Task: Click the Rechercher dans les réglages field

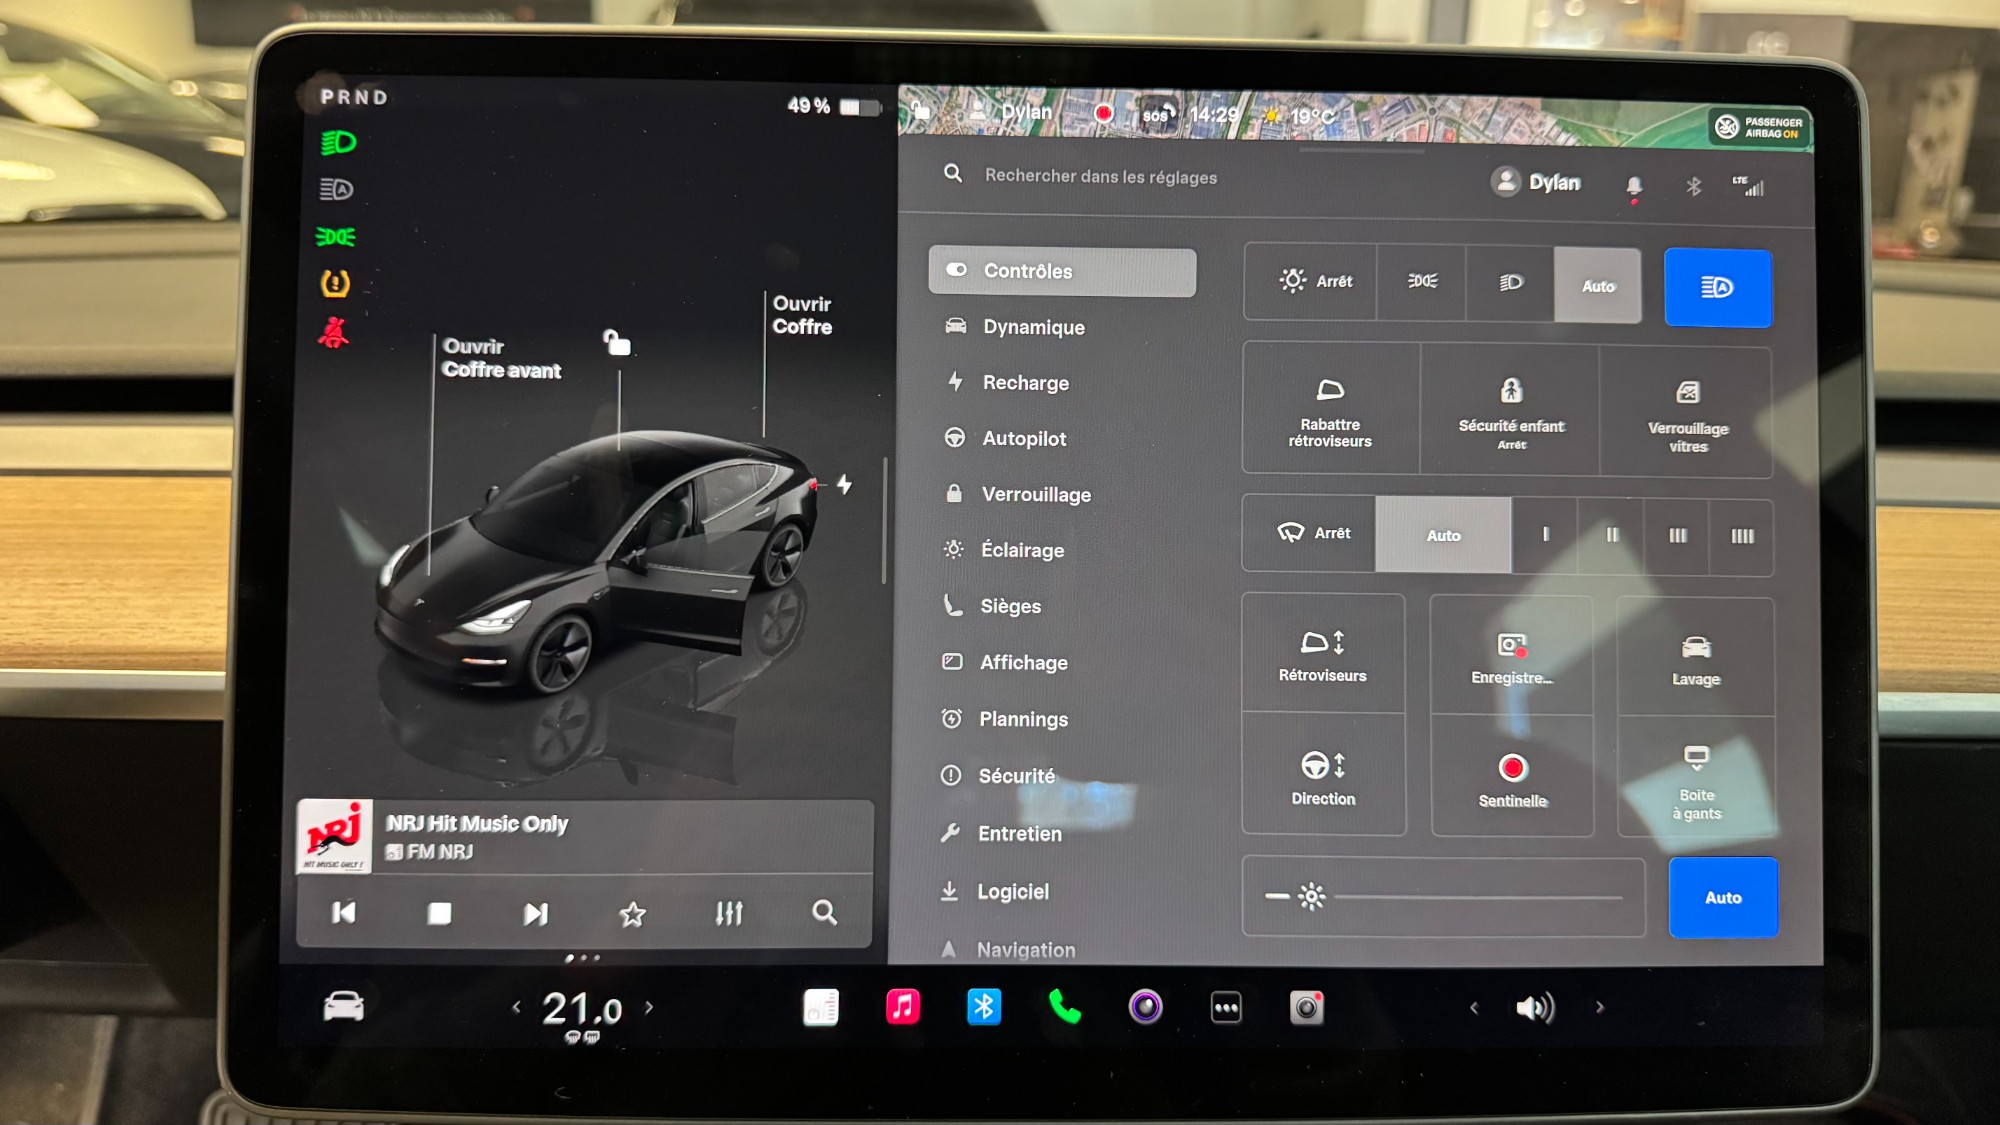Action: 1100,177
